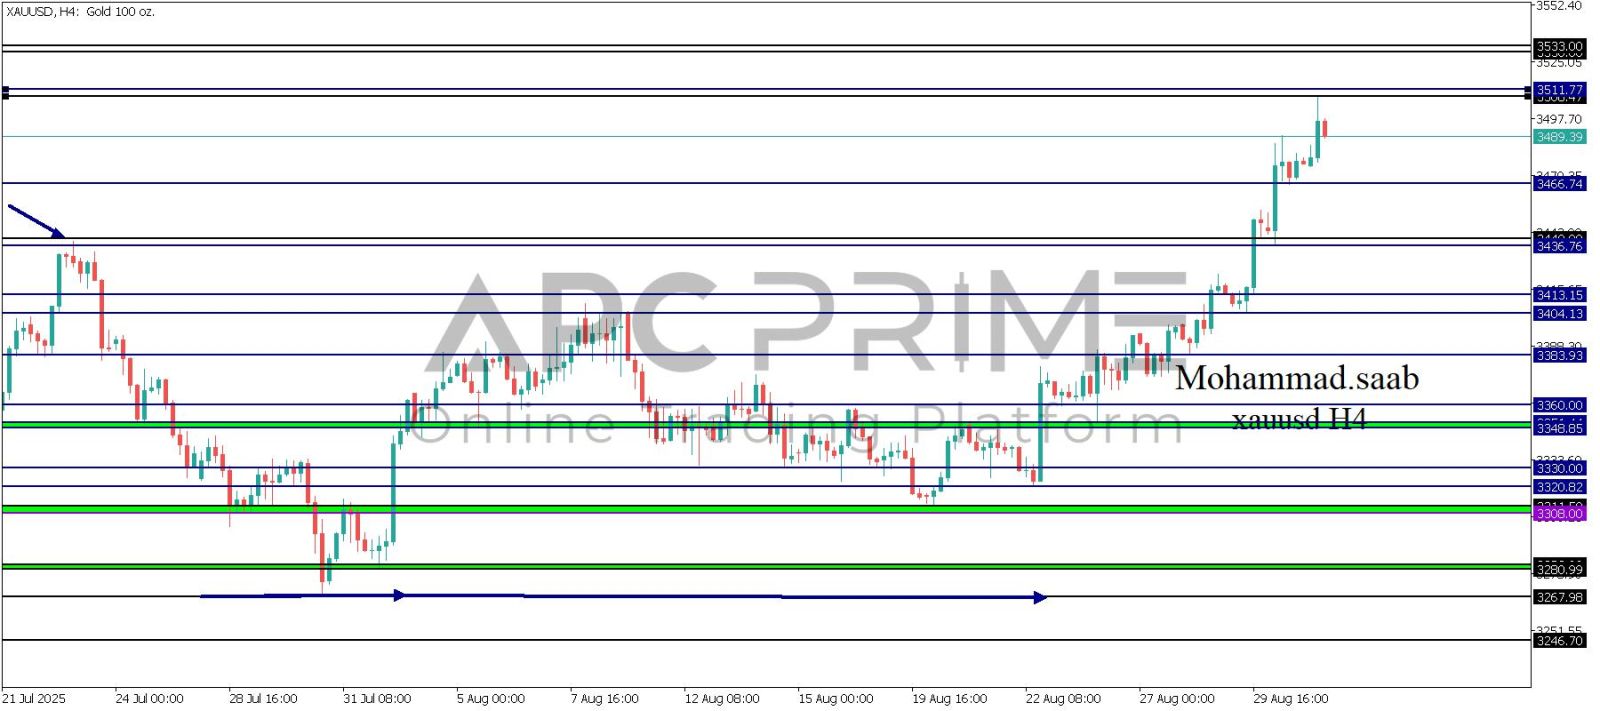The image size is (1600, 711).
Task: Select the 3360.00 price level label
Action: pyautogui.click(x=1559, y=405)
